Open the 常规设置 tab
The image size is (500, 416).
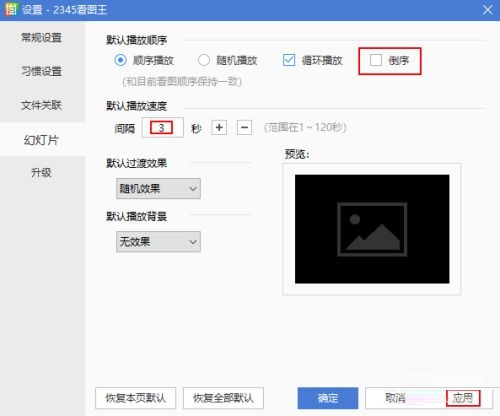(42, 38)
